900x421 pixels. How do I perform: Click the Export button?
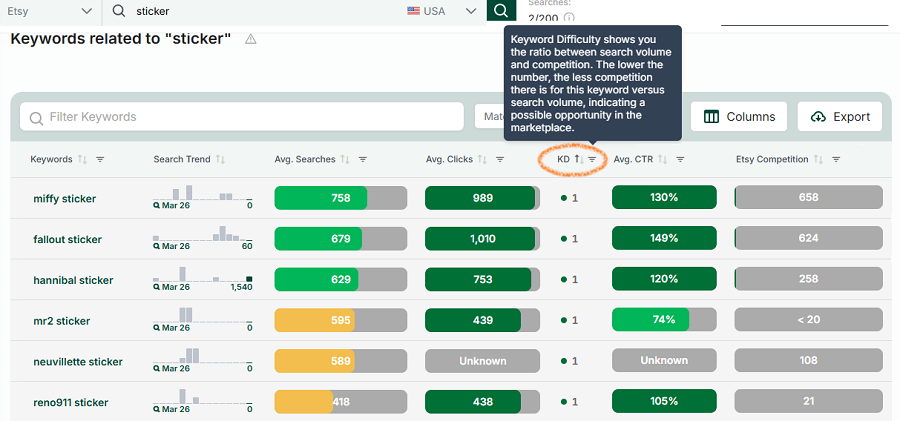[x=840, y=117]
